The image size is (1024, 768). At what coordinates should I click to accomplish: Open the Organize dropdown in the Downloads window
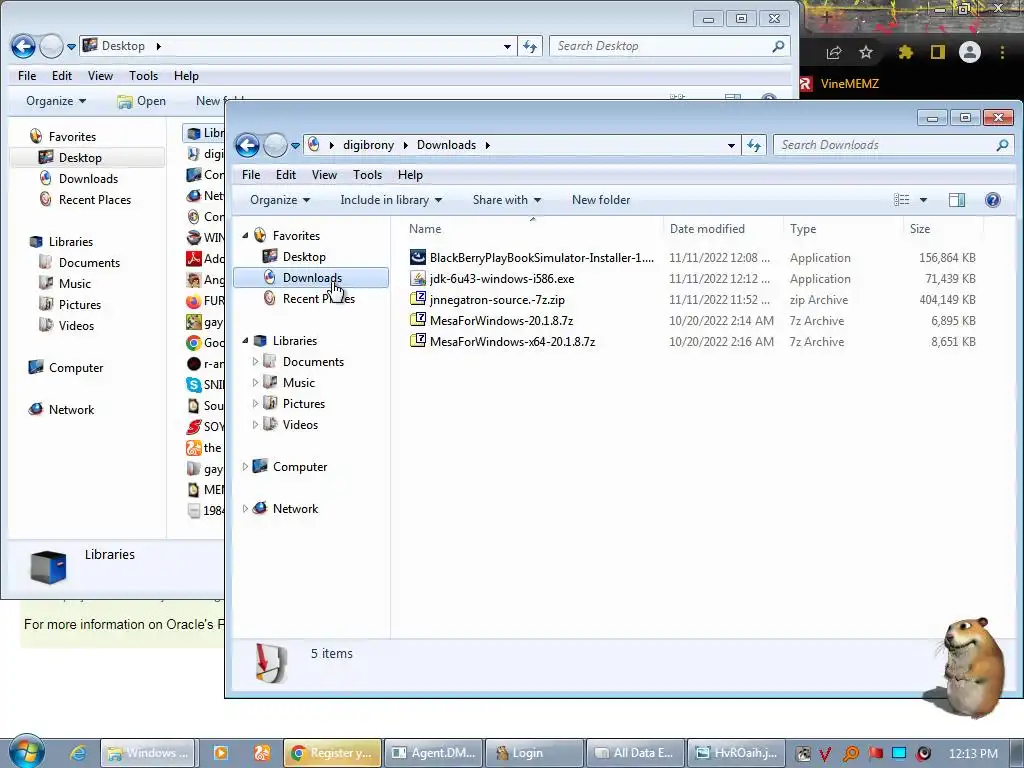point(280,200)
